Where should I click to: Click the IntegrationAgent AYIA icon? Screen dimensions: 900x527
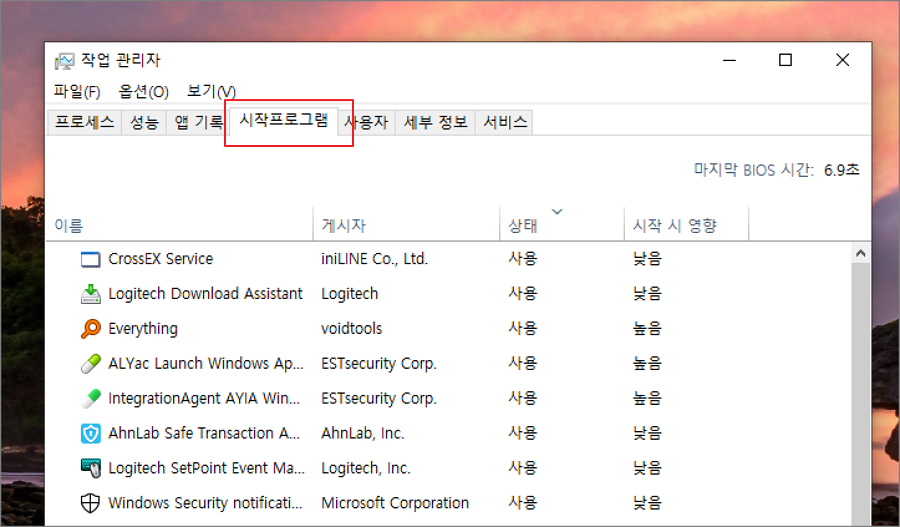pyautogui.click(x=90, y=398)
